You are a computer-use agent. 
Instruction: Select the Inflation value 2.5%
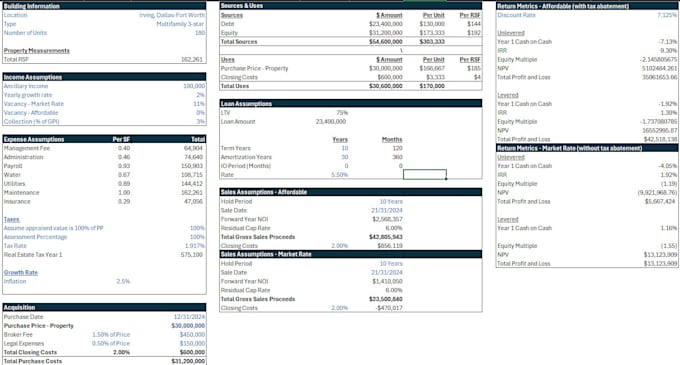[123, 281]
